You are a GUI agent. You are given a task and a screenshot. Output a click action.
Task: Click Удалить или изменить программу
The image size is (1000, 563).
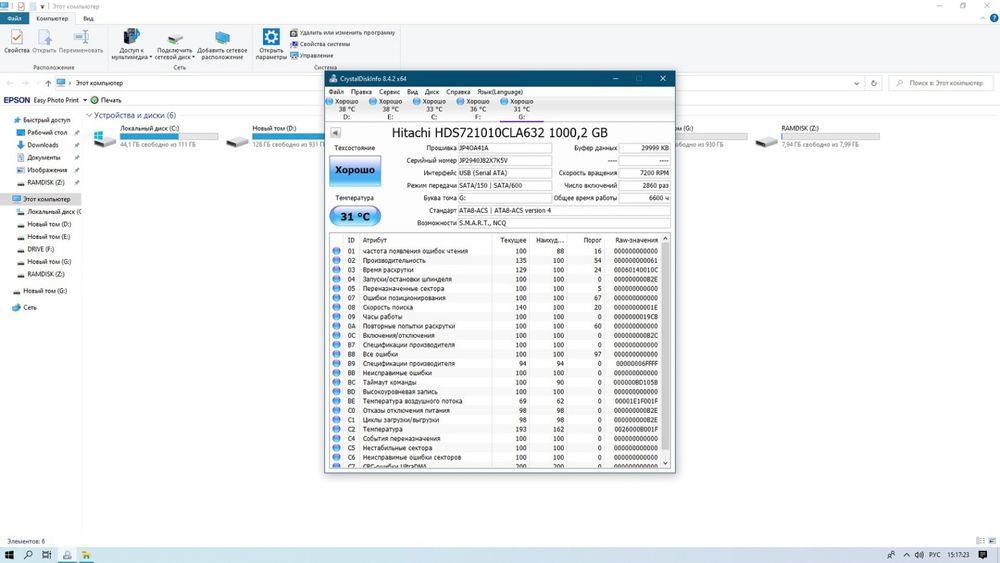tap(342, 33)
